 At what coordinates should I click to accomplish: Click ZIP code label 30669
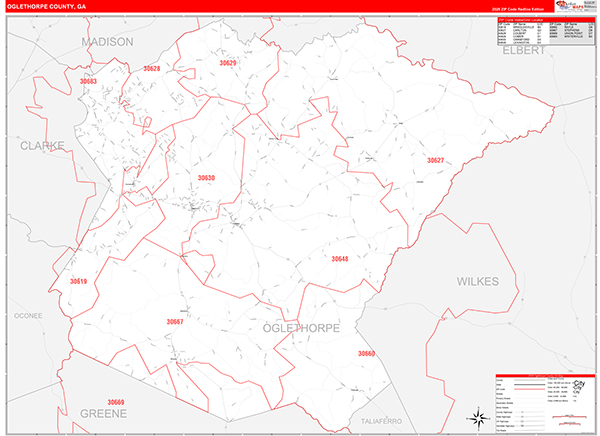click(116, 402)
